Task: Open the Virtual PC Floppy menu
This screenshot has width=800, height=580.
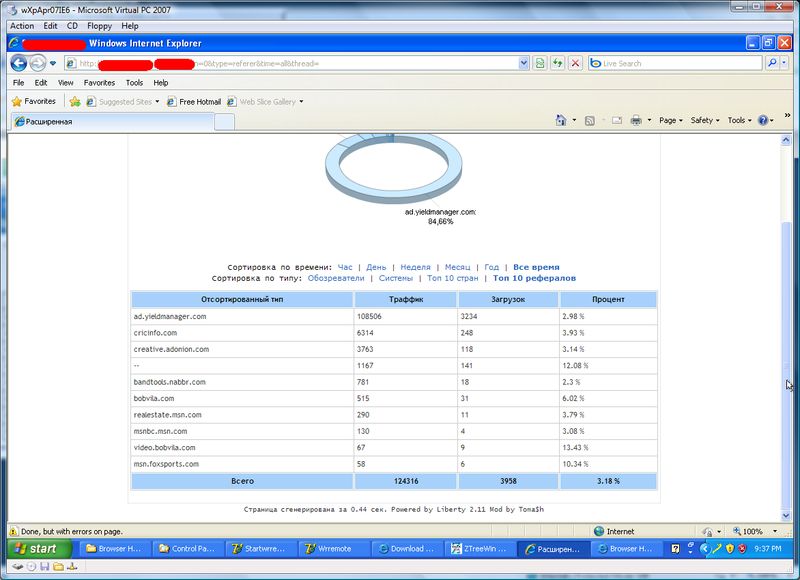Action: click(99, 26)
